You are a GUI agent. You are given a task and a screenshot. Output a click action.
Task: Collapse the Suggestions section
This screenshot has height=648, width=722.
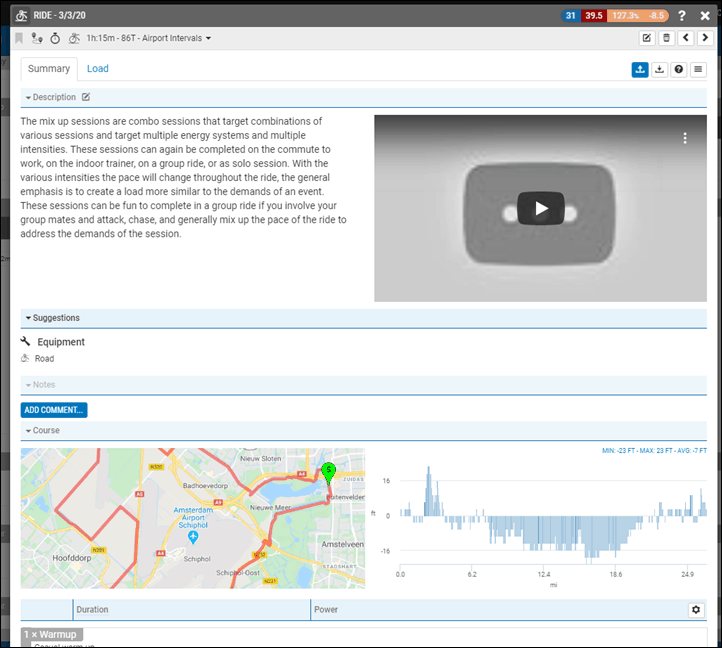[x=52, y=318]
